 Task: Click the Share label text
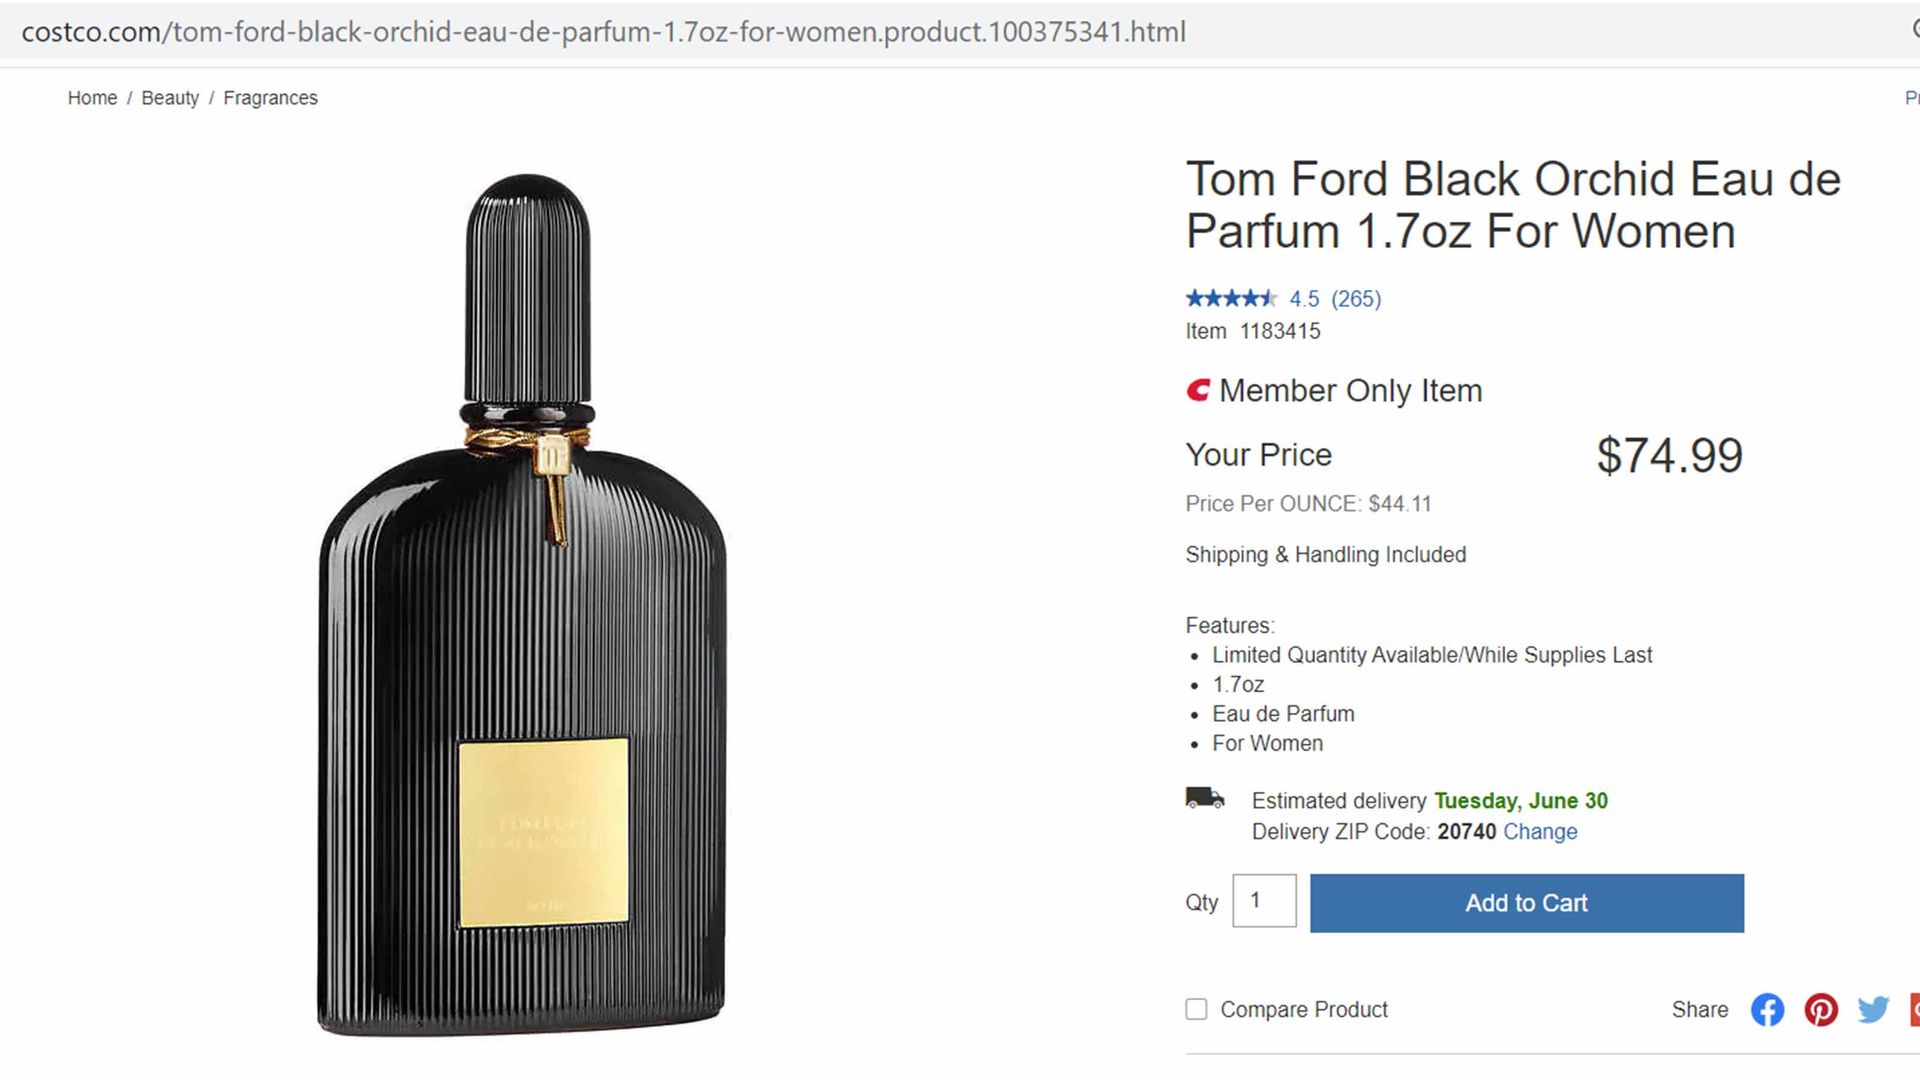[x=1700, y=1010]
